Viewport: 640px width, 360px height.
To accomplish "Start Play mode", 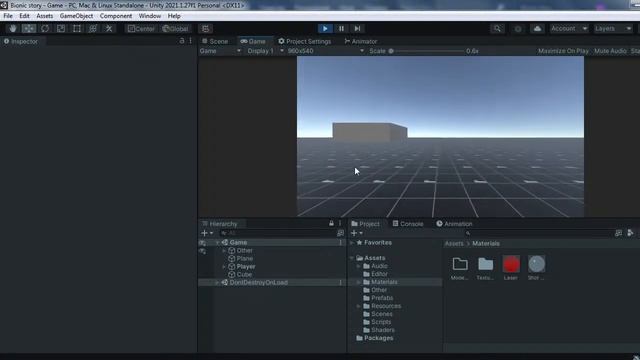I will click(325, 29).
